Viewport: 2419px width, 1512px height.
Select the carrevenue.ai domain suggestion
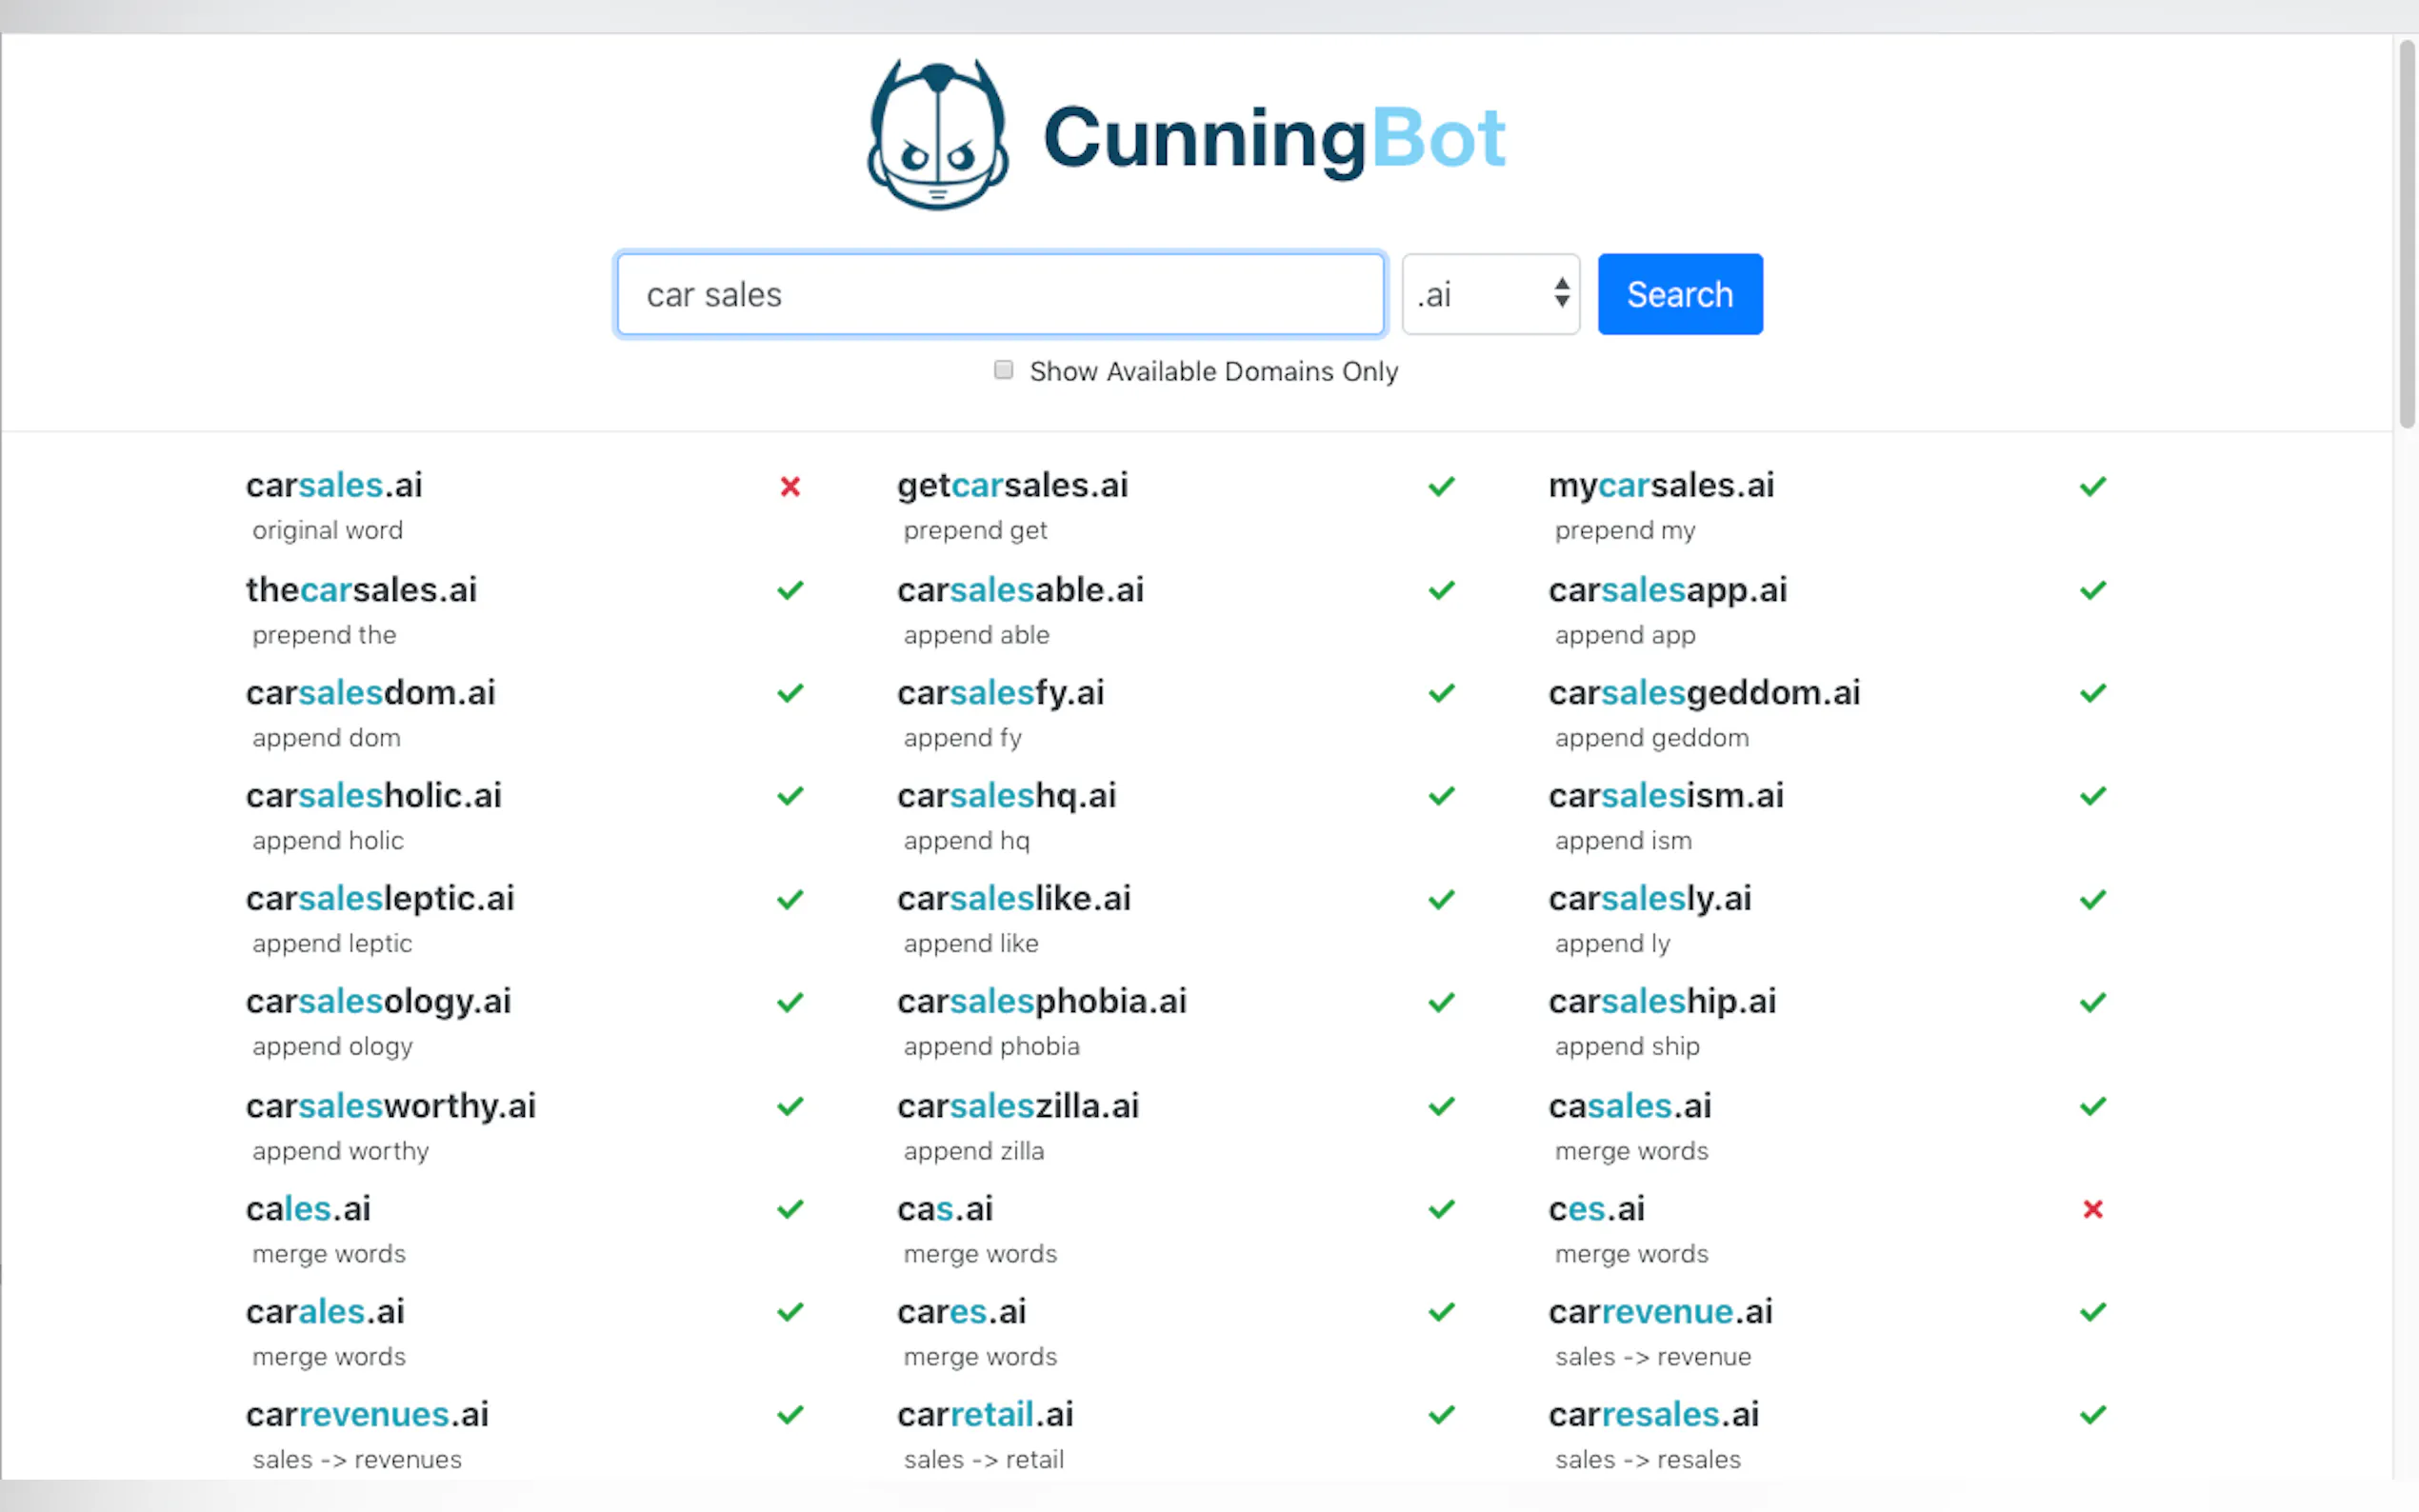coord(1660,1312)
